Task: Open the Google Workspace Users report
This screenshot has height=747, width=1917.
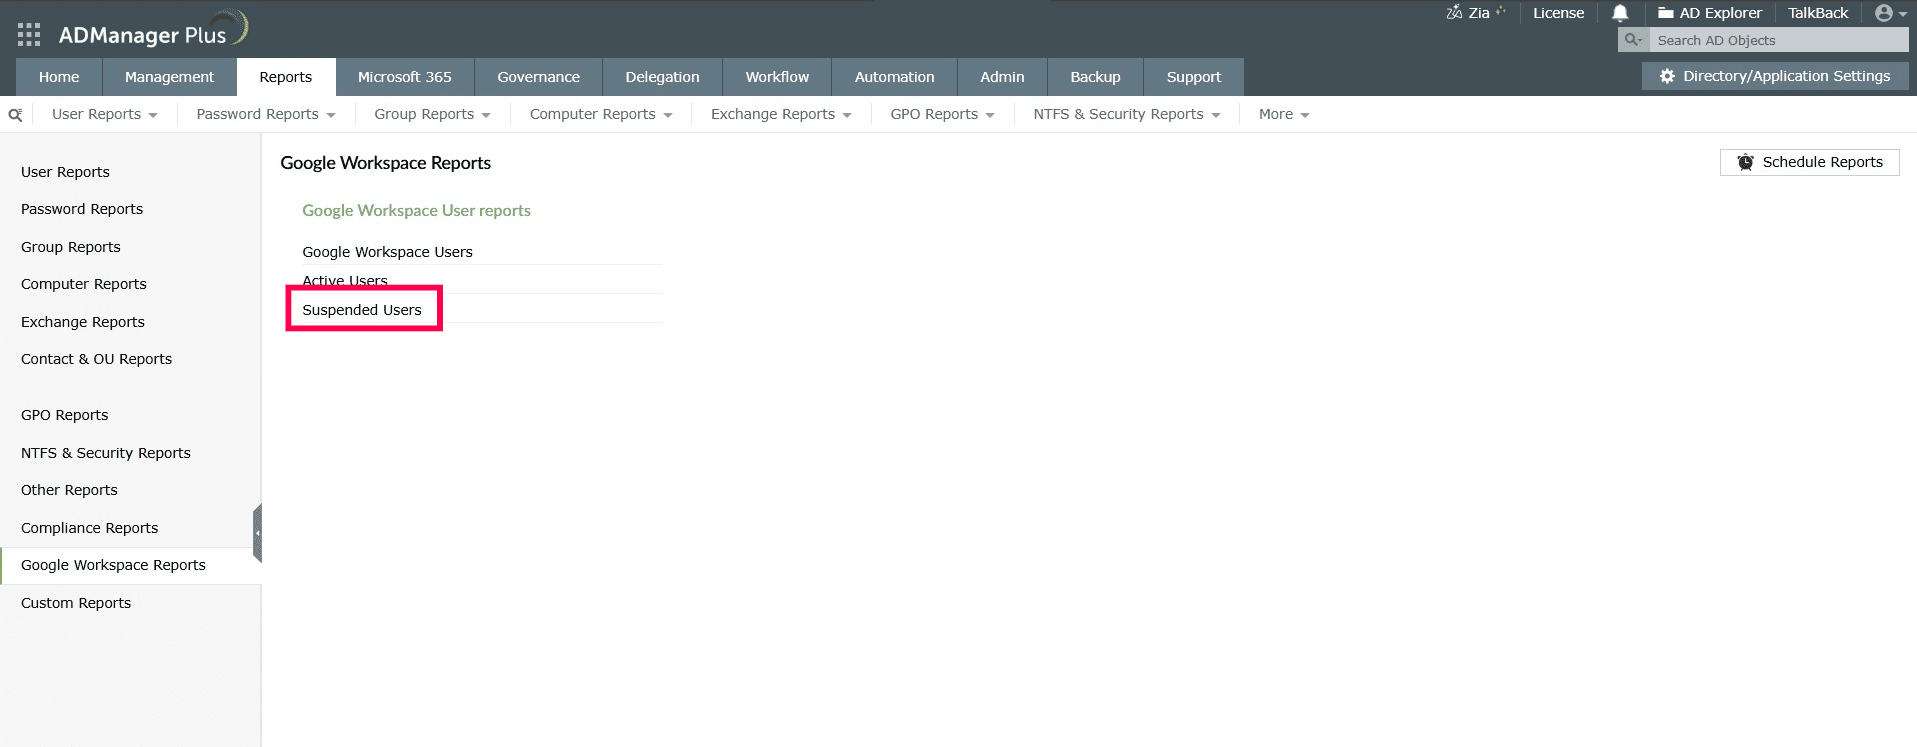Action: click(387, 252)
